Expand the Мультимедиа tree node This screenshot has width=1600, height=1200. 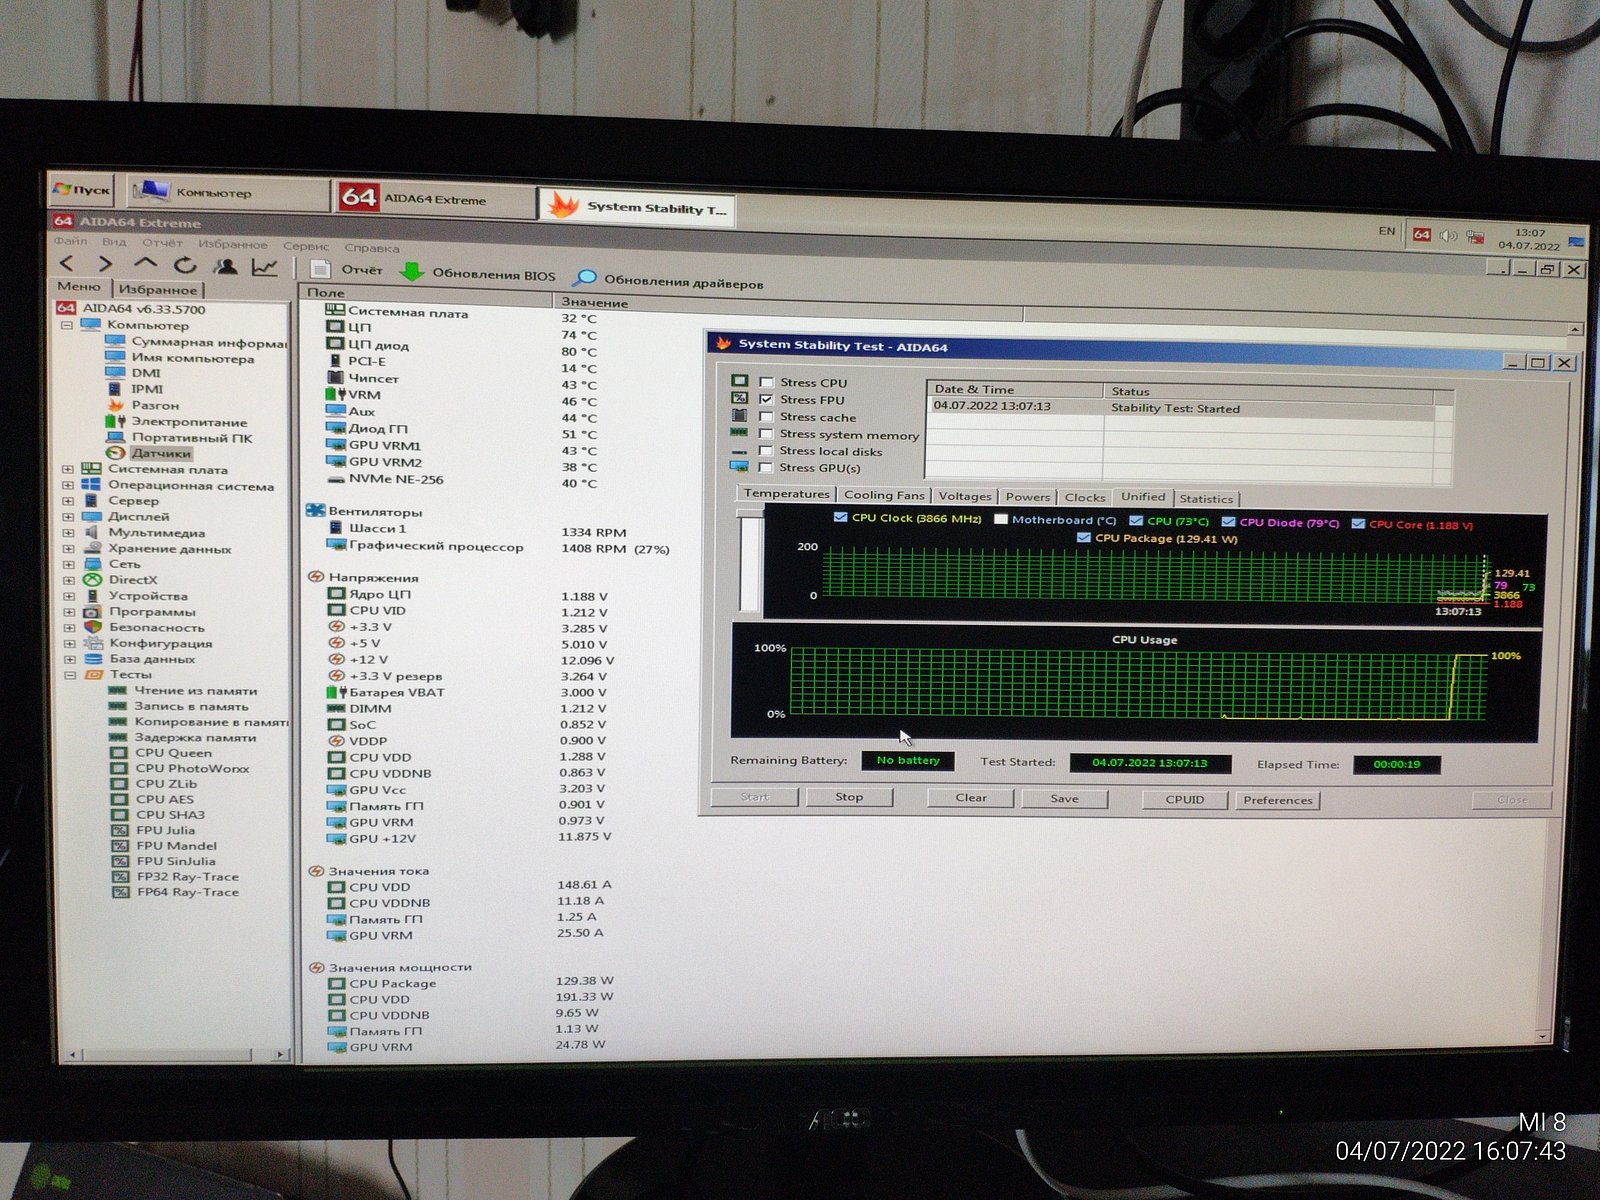68,533
